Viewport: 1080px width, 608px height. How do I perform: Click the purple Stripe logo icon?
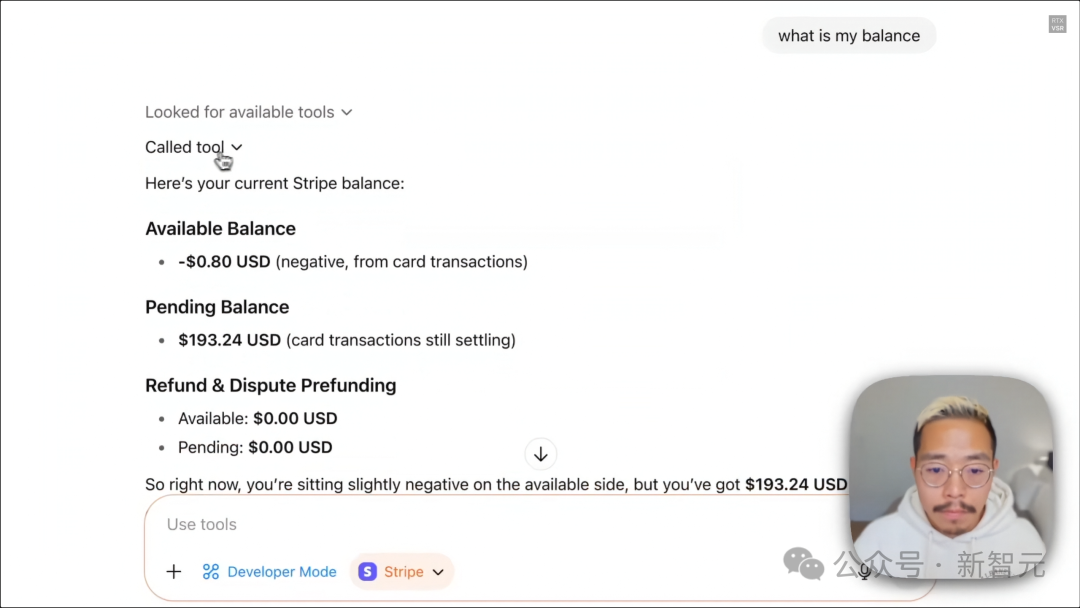368,572
